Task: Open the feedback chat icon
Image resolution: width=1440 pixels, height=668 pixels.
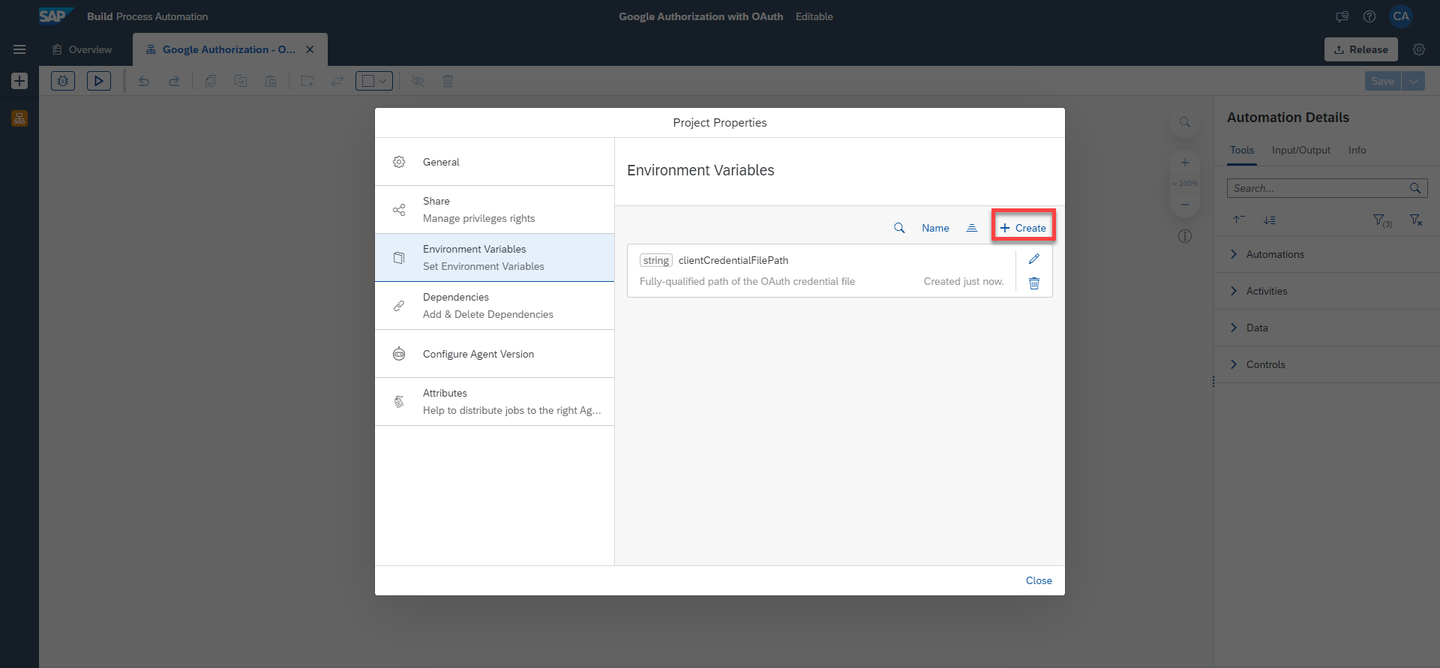Action: click(1343, 17)
